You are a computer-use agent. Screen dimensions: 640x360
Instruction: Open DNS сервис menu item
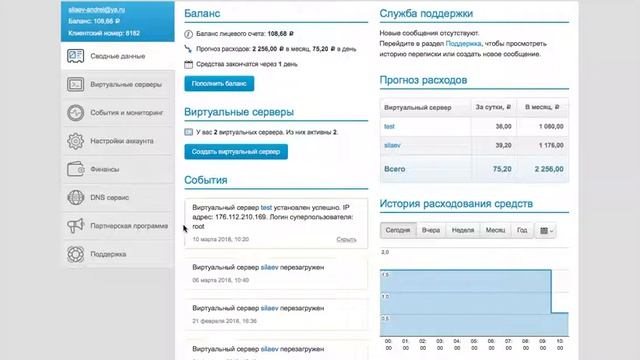coord(118,198)
